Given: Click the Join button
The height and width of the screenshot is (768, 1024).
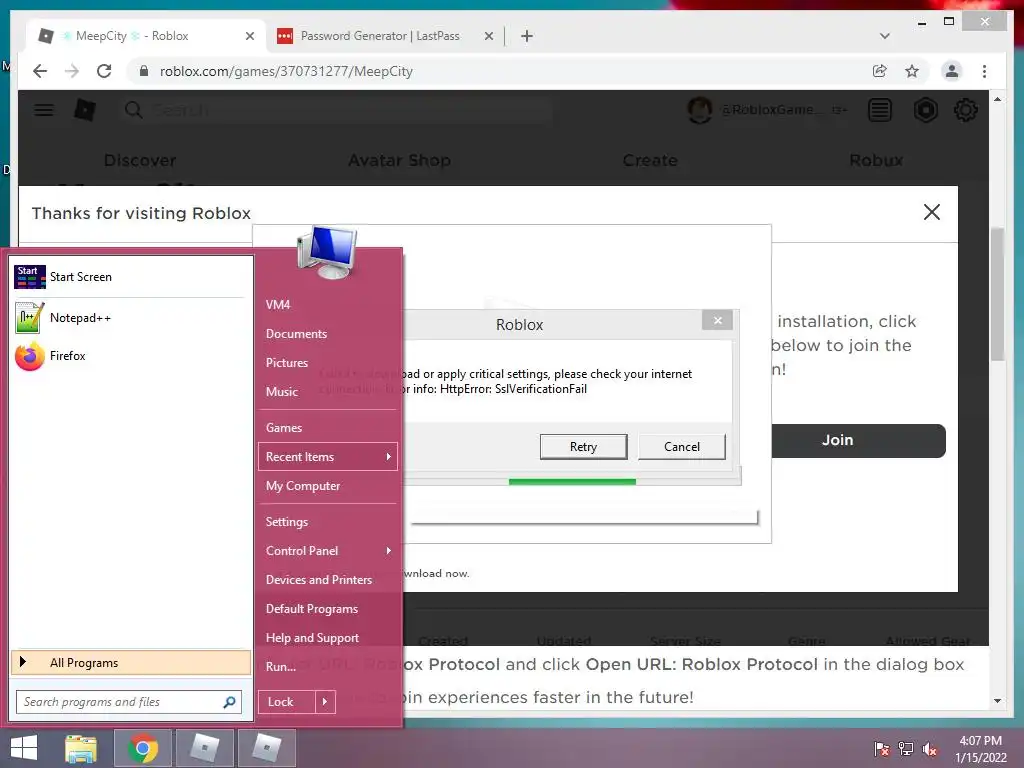Looking at the screenshot, I should [858, 441].
